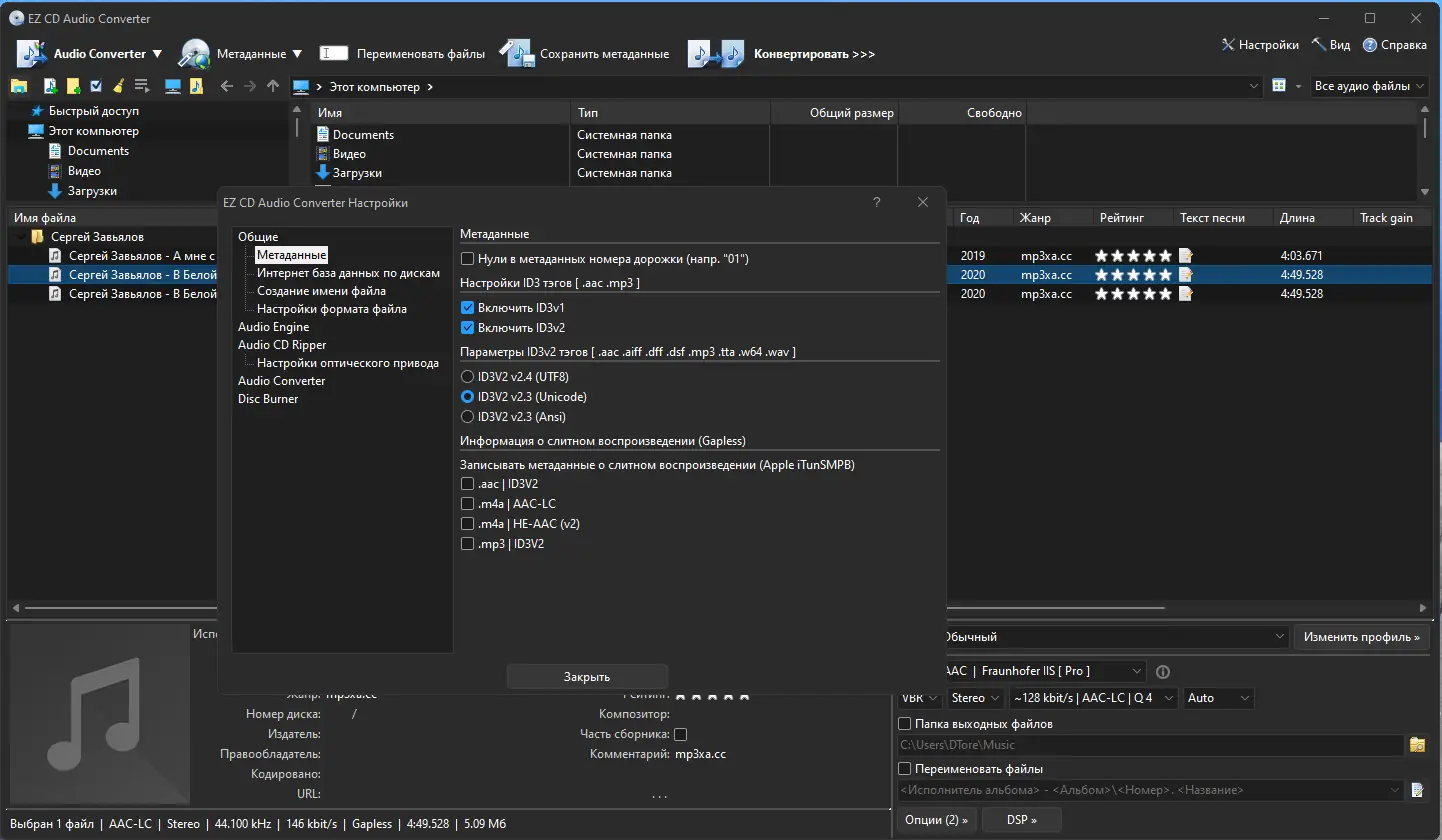The height and width of the screenshot is (840, 1442).
Task: Click the add folder icon with green plus
Action: coord(73,87)
